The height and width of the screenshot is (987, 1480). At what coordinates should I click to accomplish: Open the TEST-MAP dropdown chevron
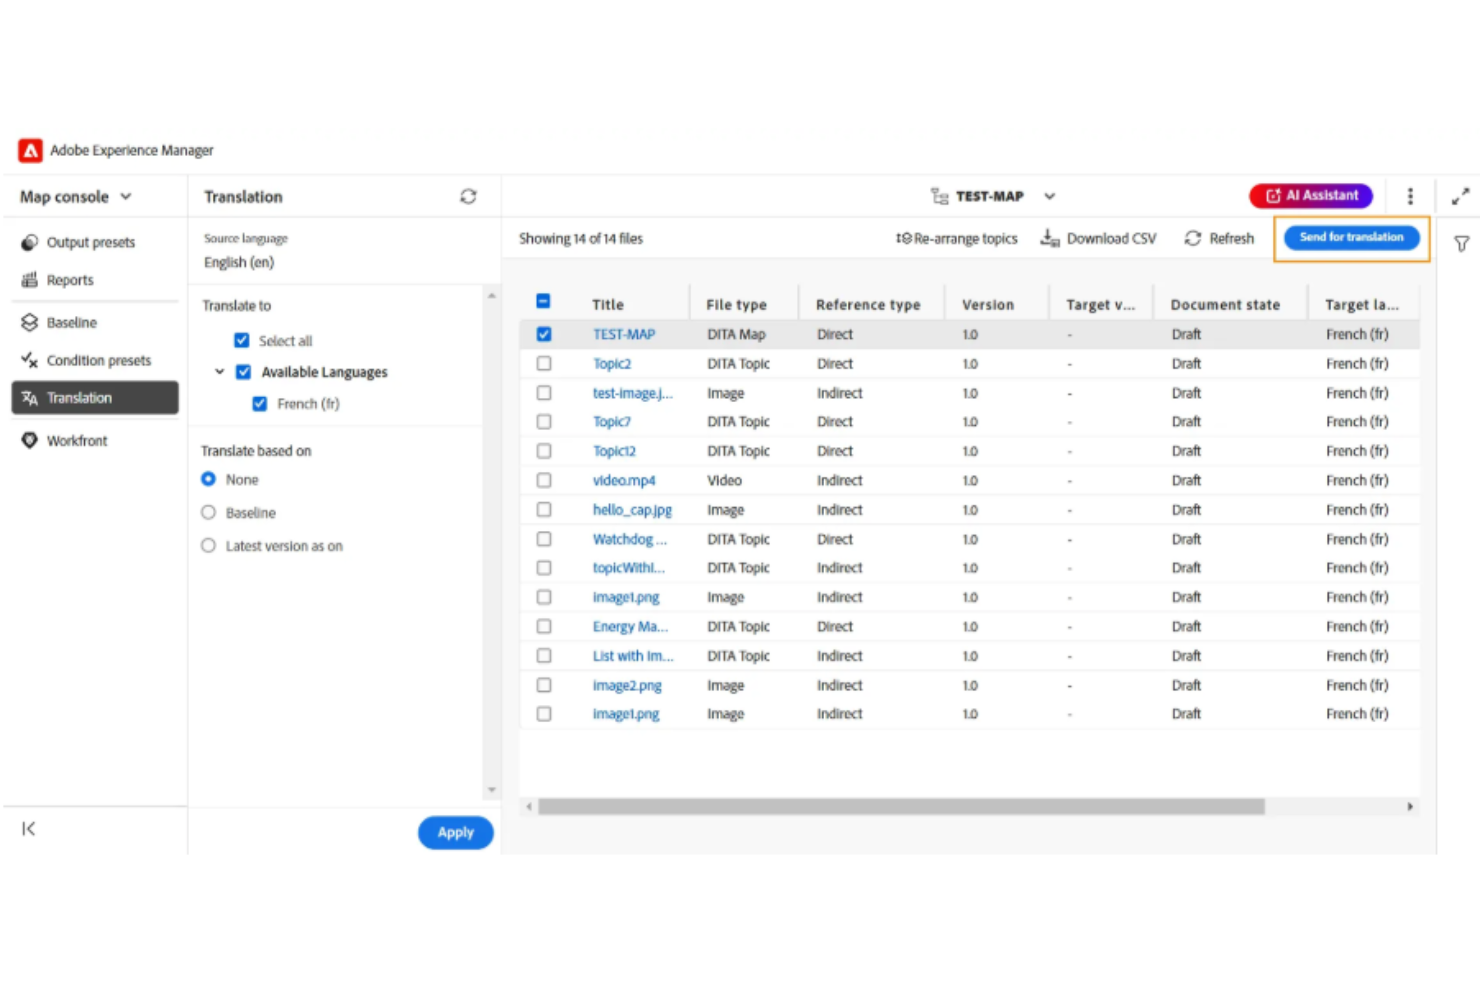click(x=1049, y=196)
